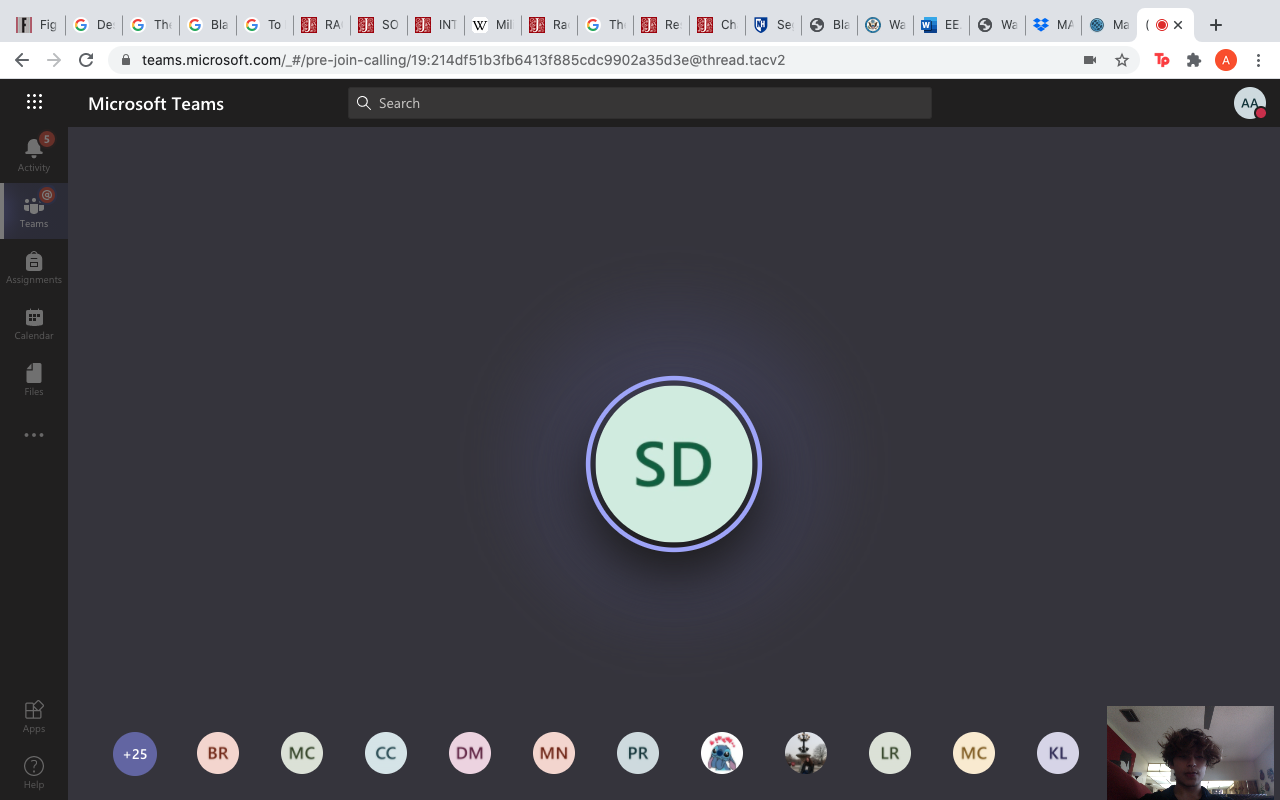Screen dimensions: 1280x800
Task: Switch to the Fig tab
Action: [36, 25]
